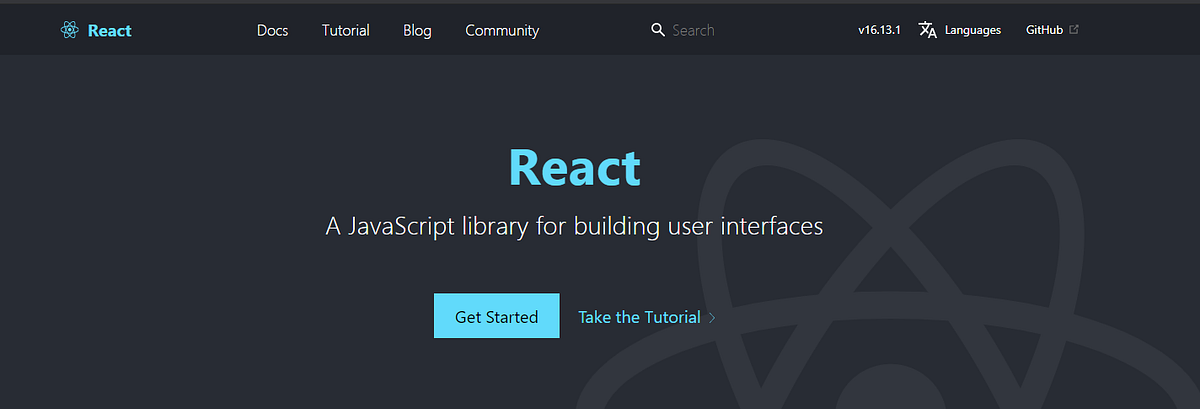This screenshot has height=409, width=1200.
Task: Click the React home text in header
Action: (109, 30)
